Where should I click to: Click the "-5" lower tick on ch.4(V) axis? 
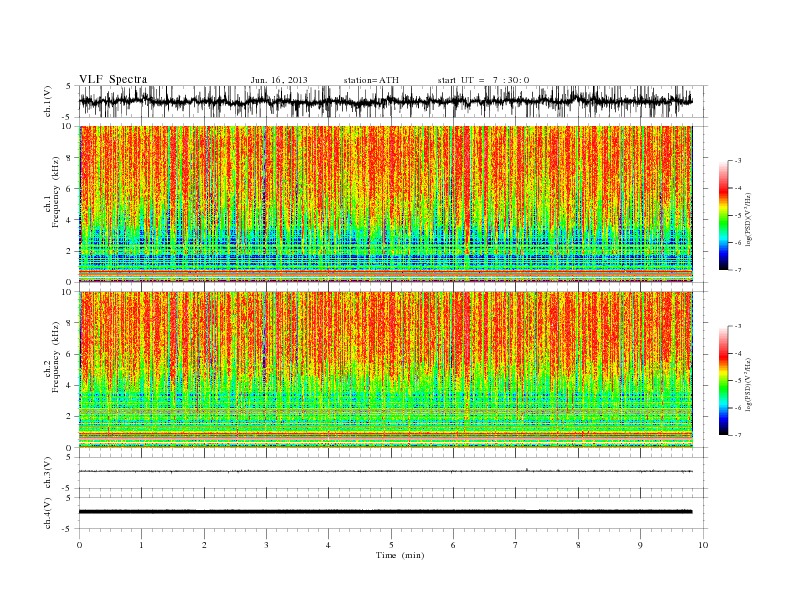[x=68, y=530]
